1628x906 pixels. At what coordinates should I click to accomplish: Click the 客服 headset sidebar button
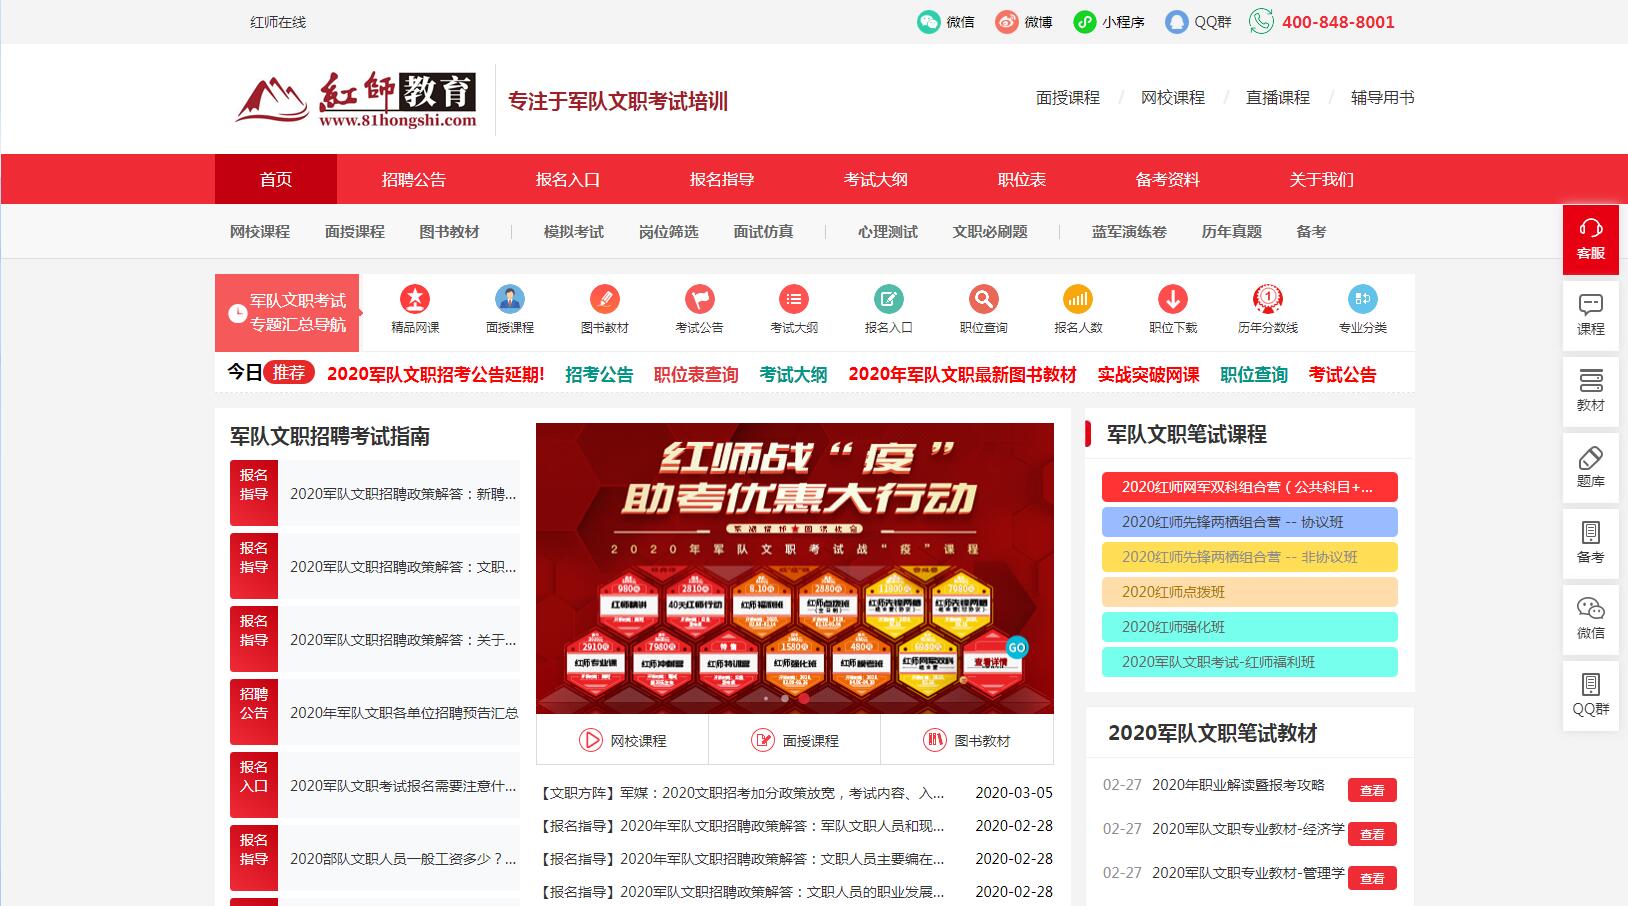pos(1590,239)
